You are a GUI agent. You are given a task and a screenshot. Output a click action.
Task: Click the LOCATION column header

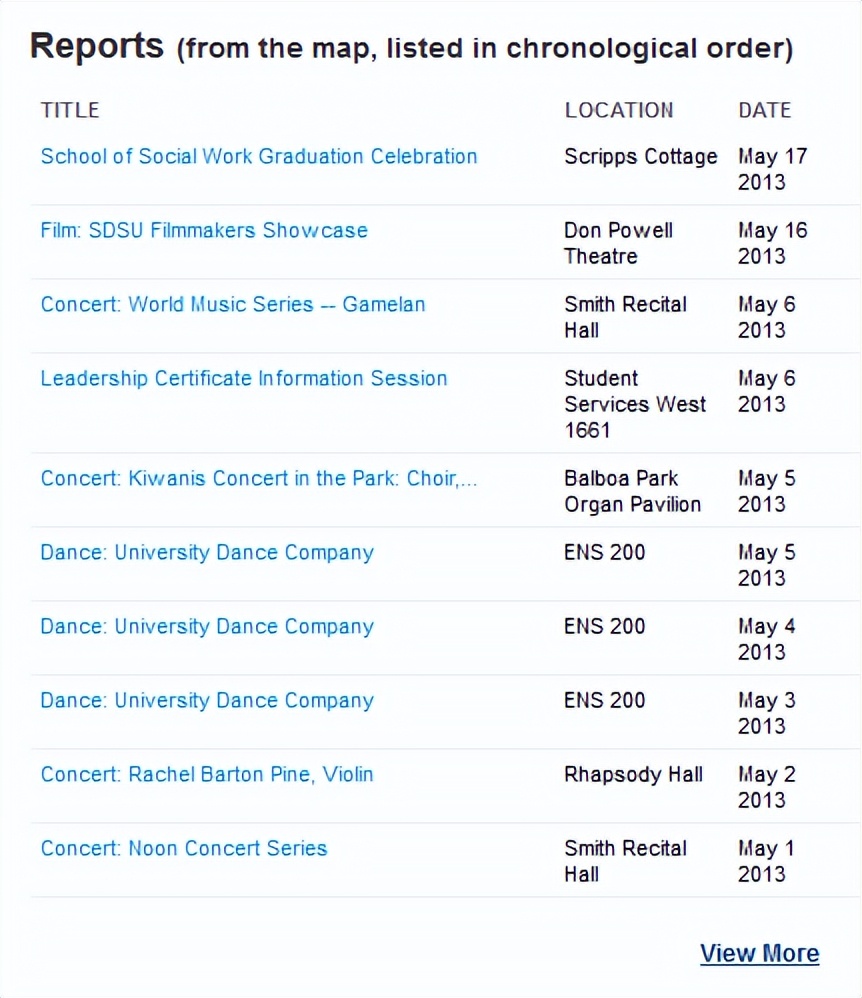pyautogui.click(x=619, y=110)
